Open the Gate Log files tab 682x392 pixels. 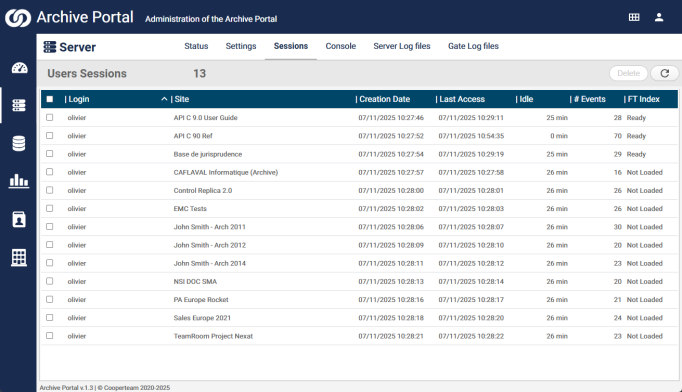(x=473, y=46)
